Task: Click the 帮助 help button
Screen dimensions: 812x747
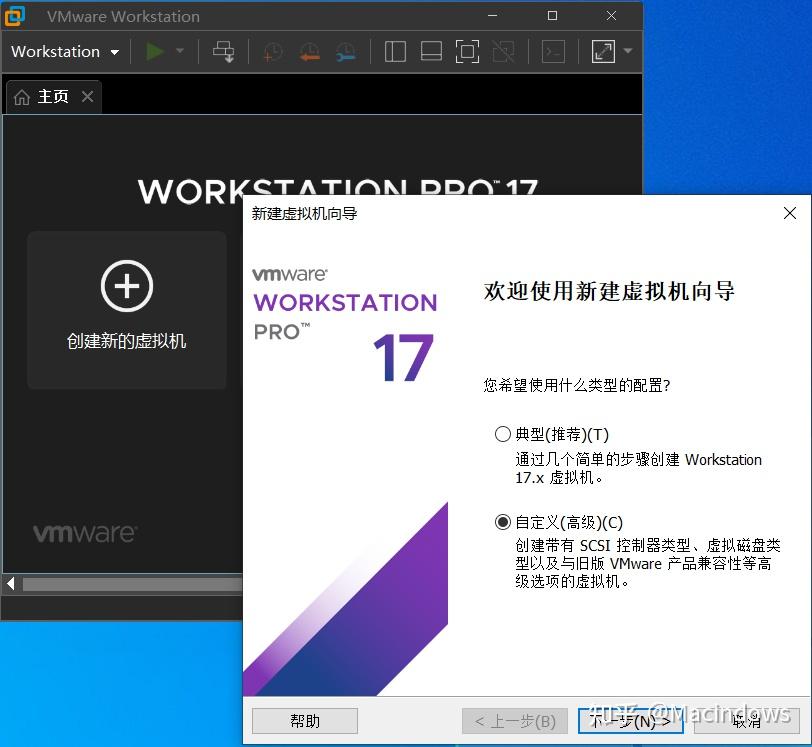Action: coord(305,721)
